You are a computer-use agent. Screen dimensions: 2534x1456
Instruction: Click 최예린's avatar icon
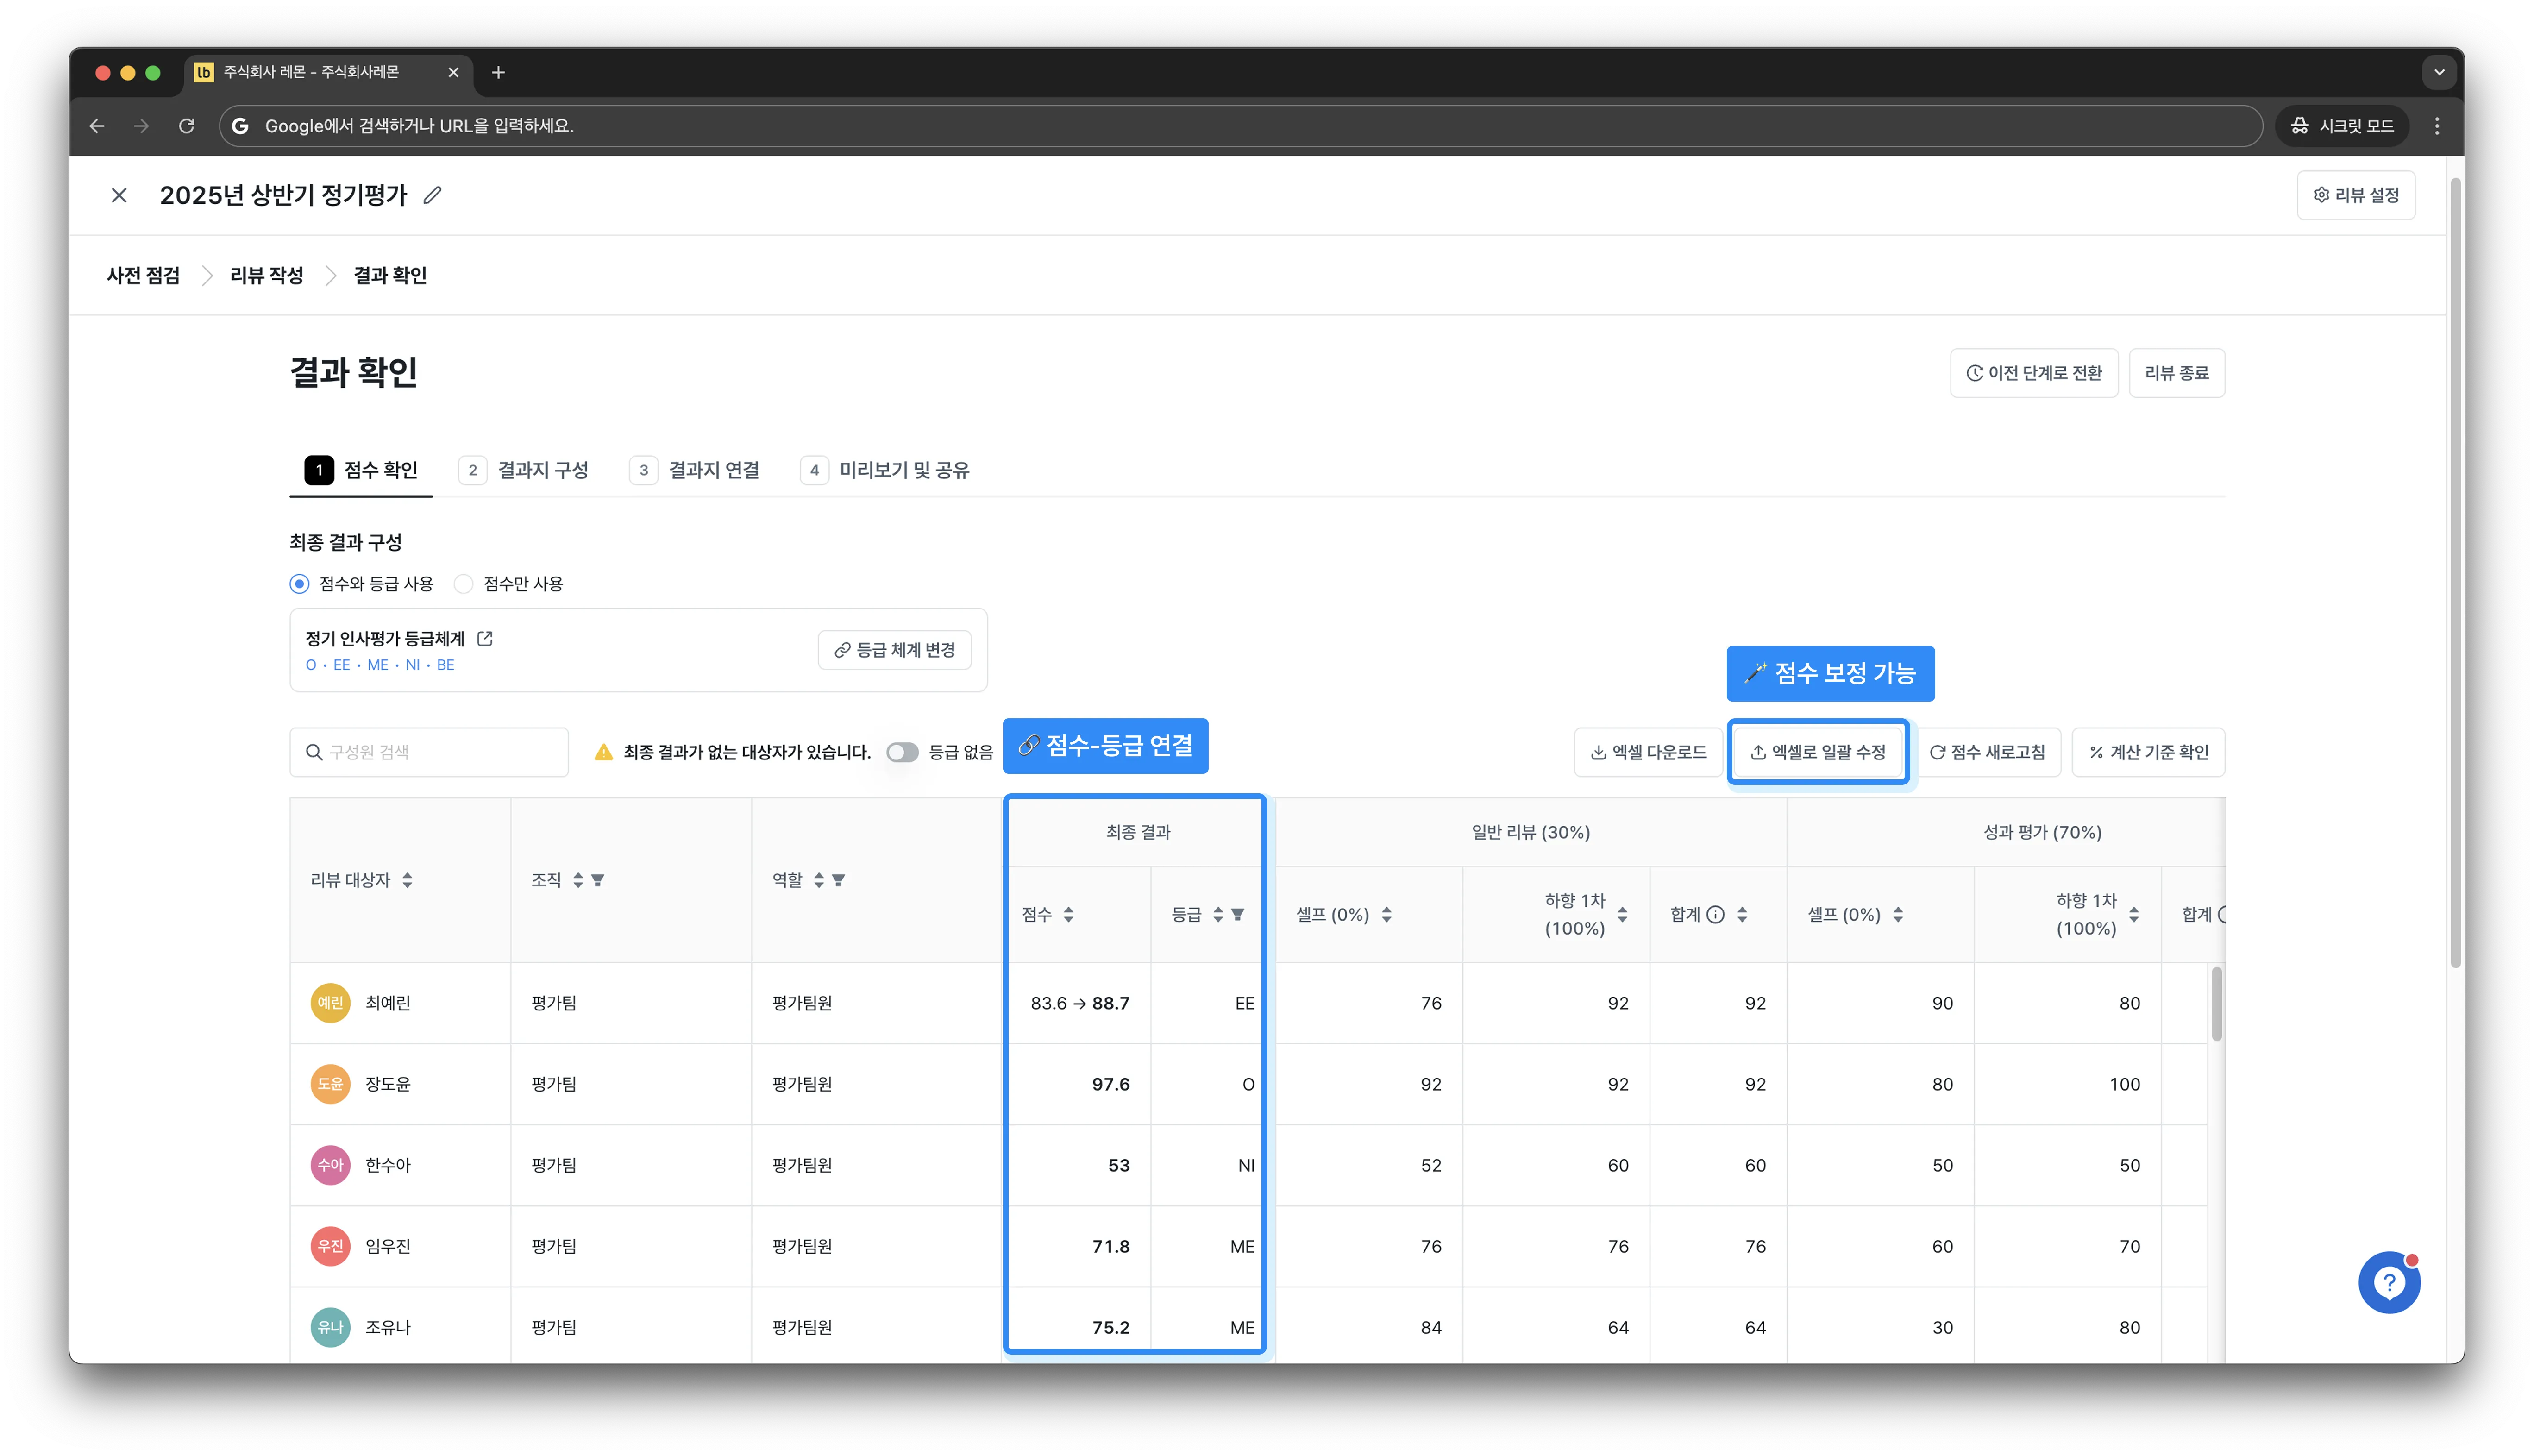click(x=330, y=1002)
